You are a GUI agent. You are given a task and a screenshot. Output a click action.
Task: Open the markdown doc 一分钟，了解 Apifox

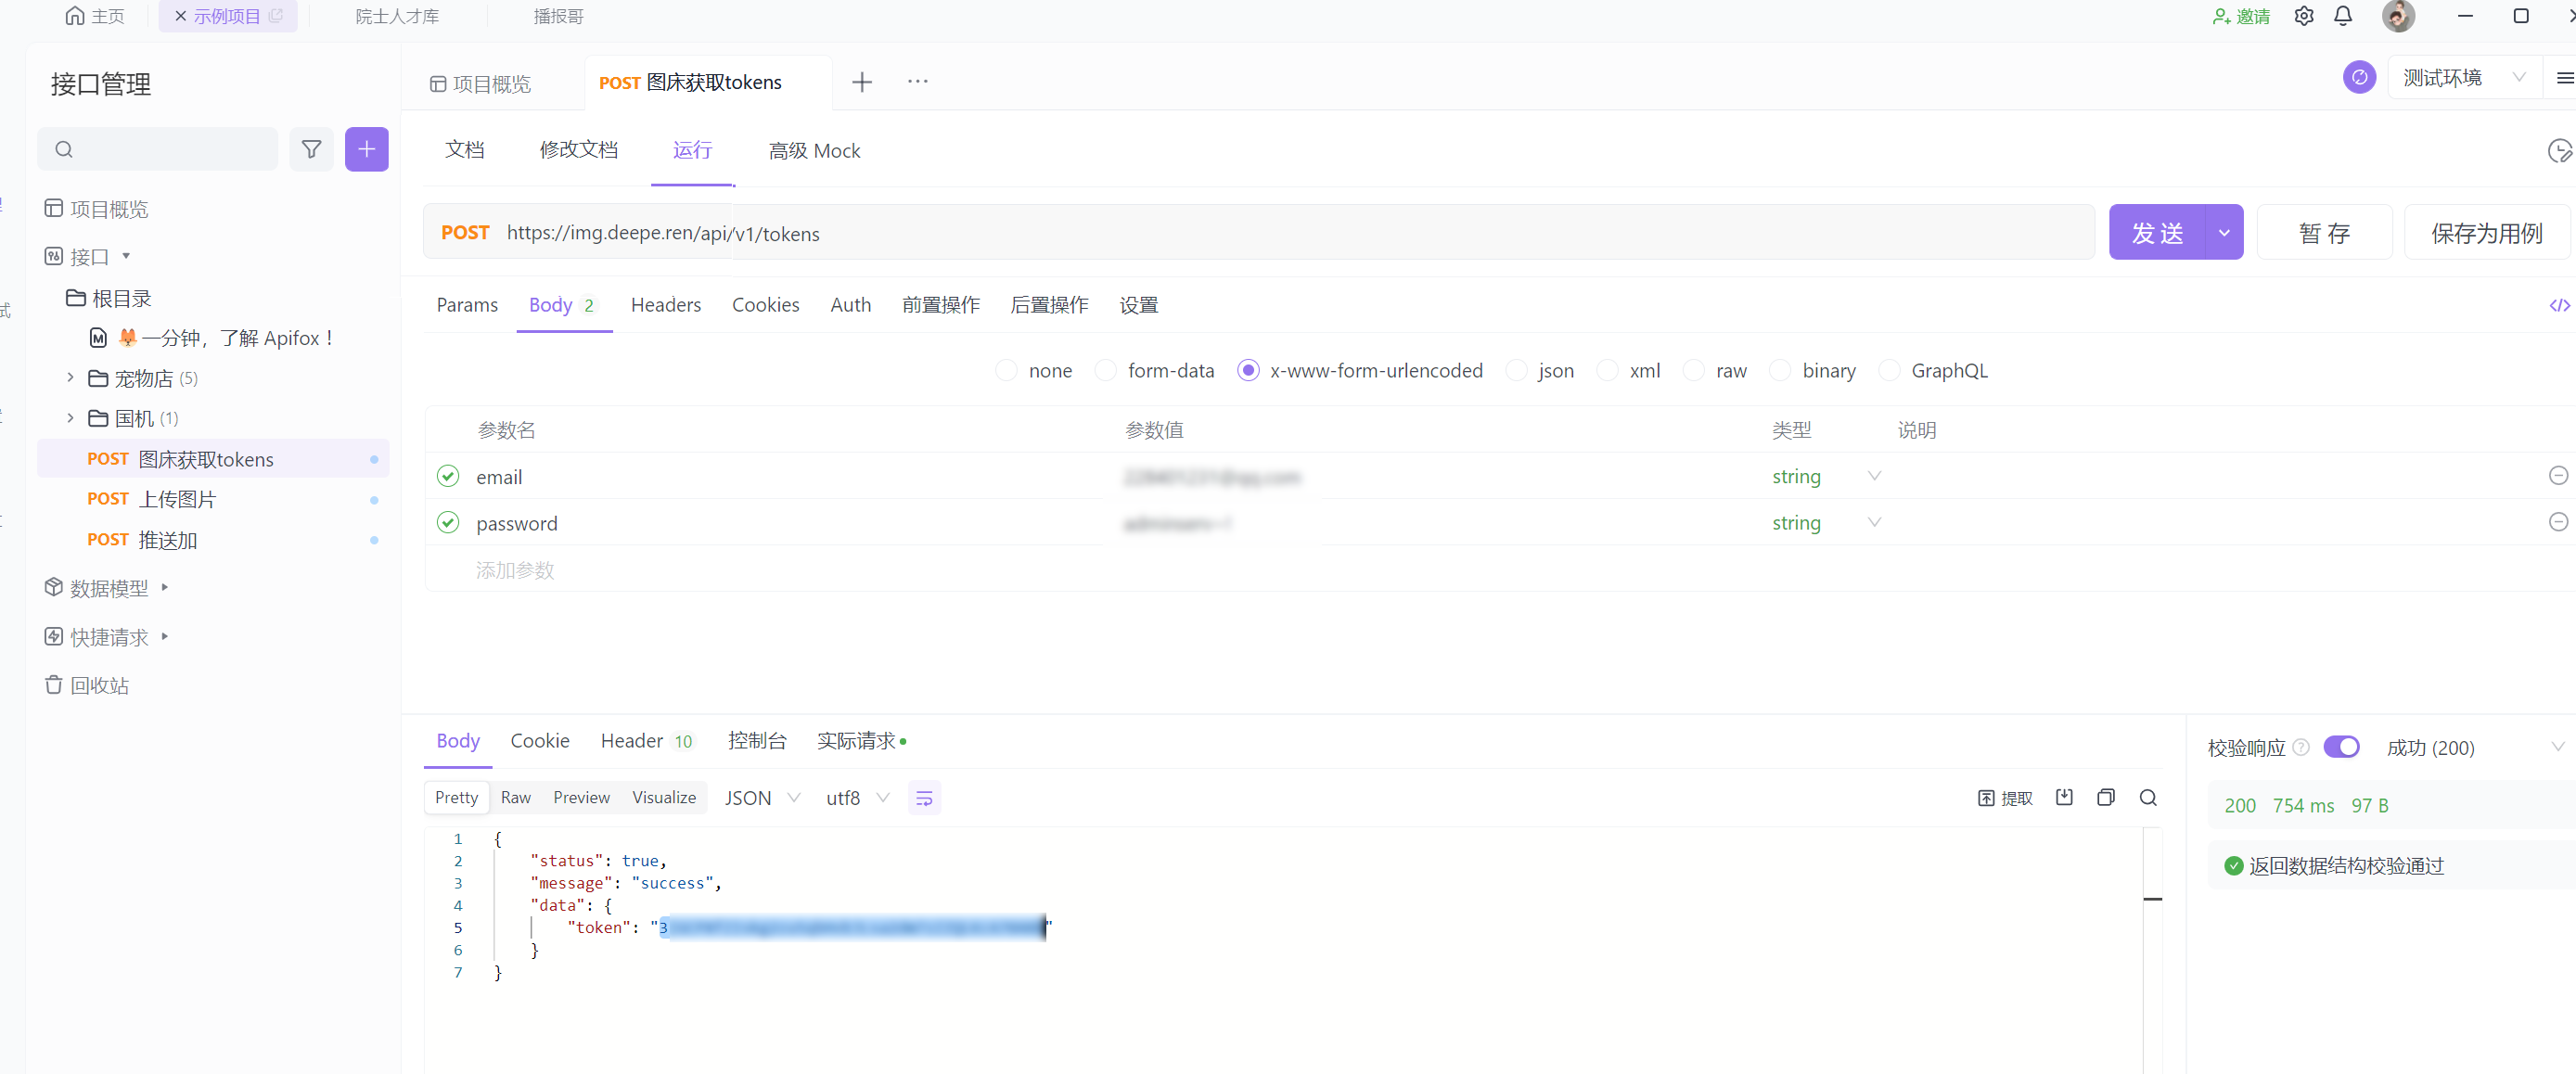tap(213, 338)
